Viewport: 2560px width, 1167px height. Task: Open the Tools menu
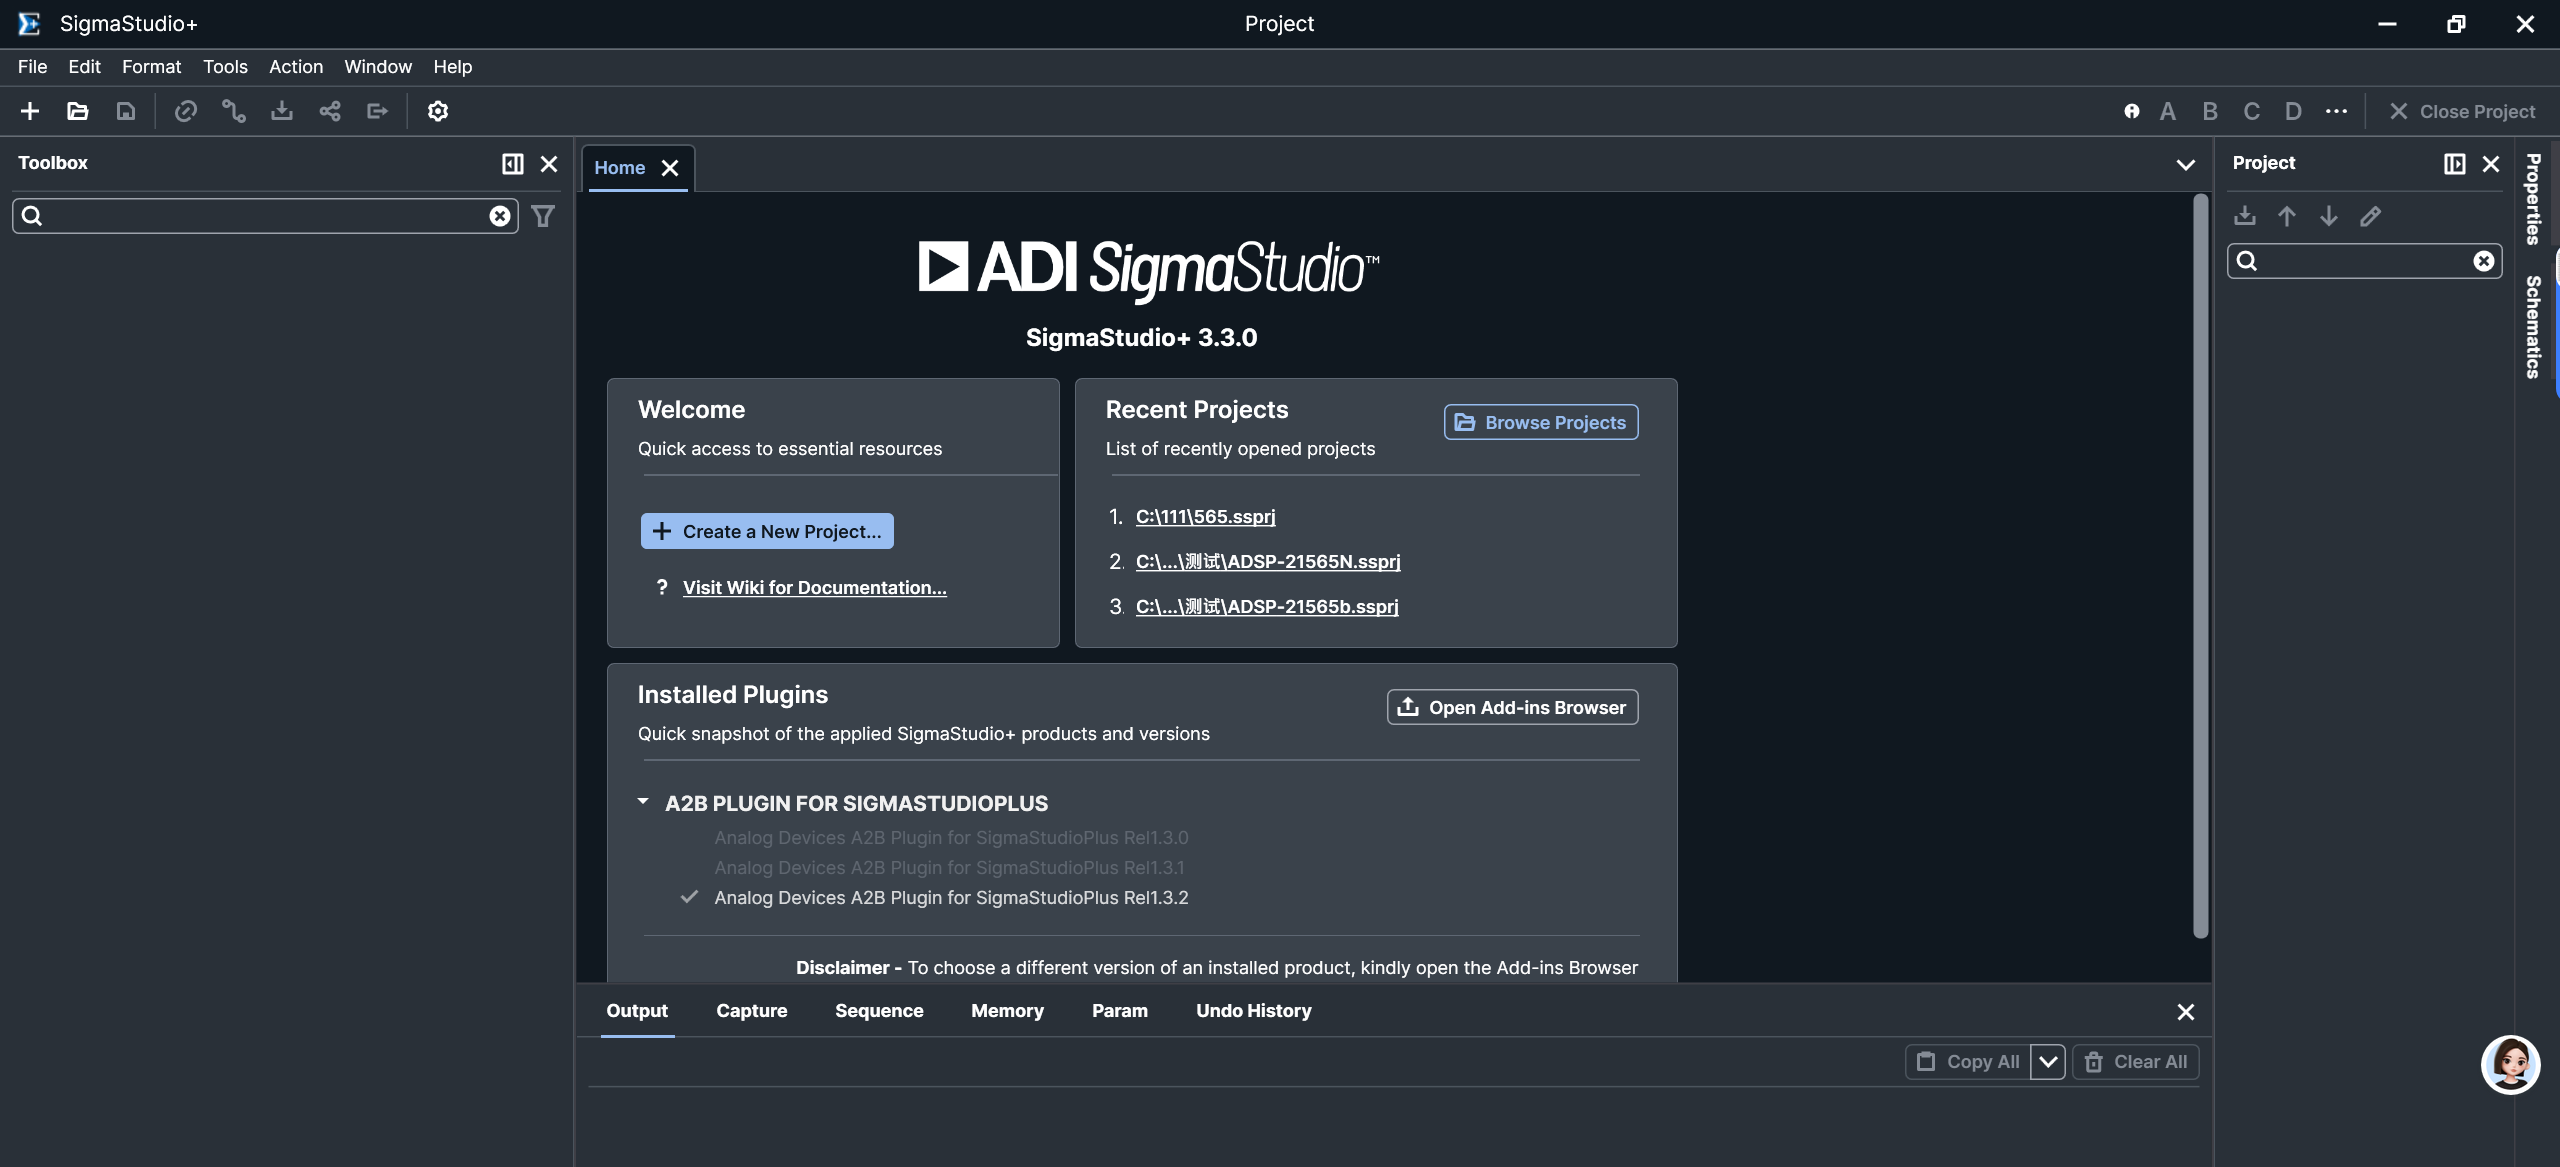(225, 67)
